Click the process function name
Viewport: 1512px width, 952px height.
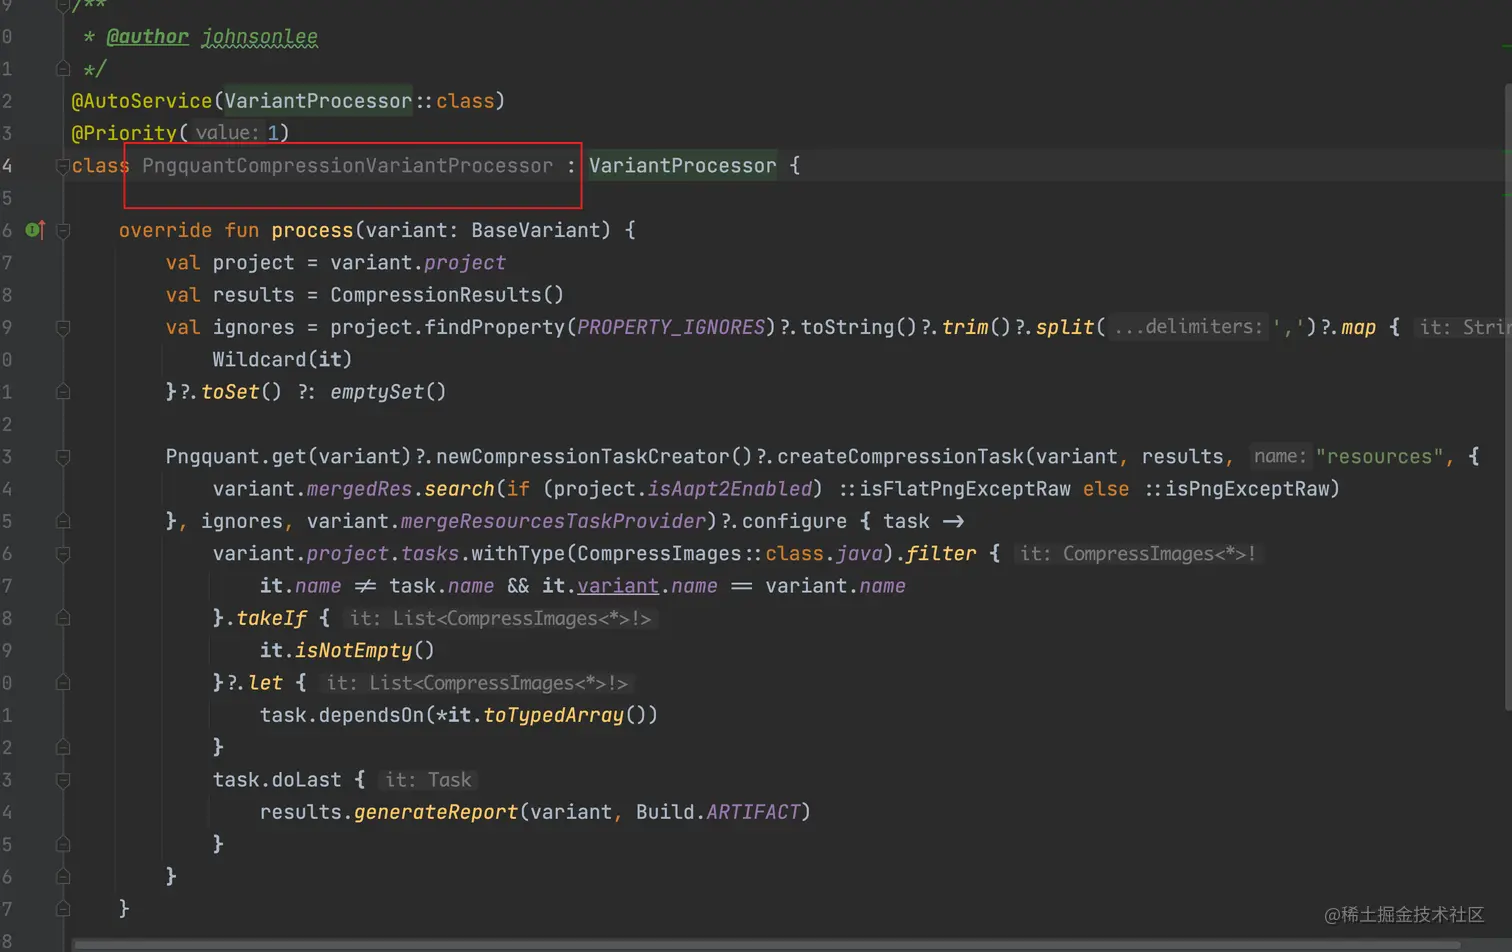(312, 230)
